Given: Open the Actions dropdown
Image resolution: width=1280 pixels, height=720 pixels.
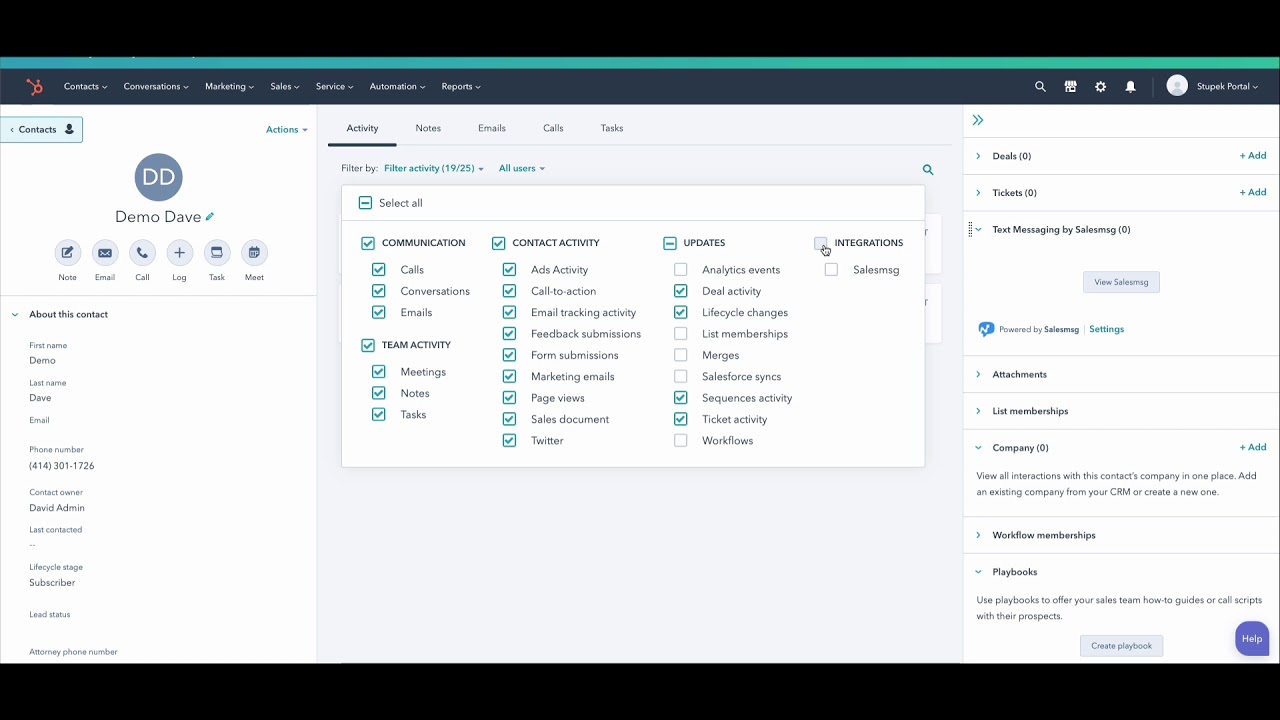Looking at the screenshot, I should 287,130.
